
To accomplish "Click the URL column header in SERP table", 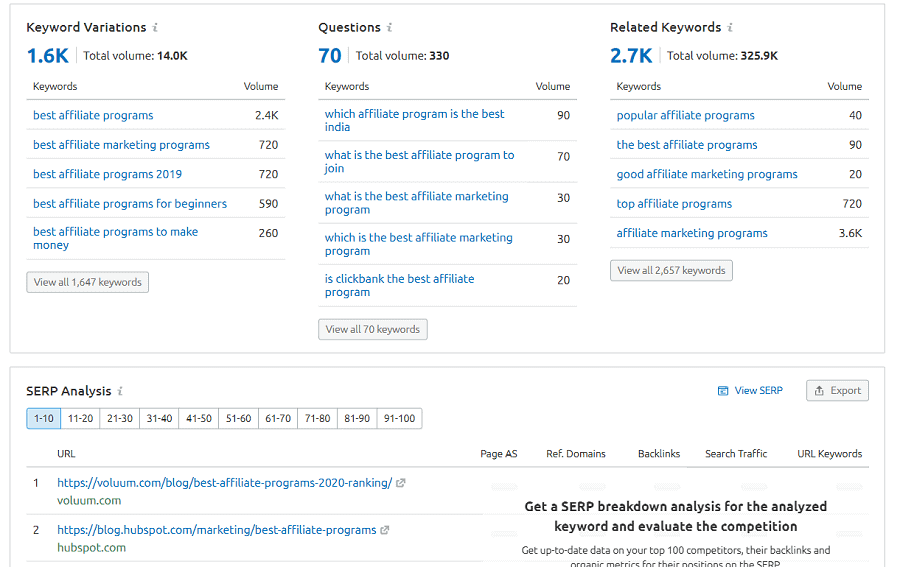I will 66,454.
